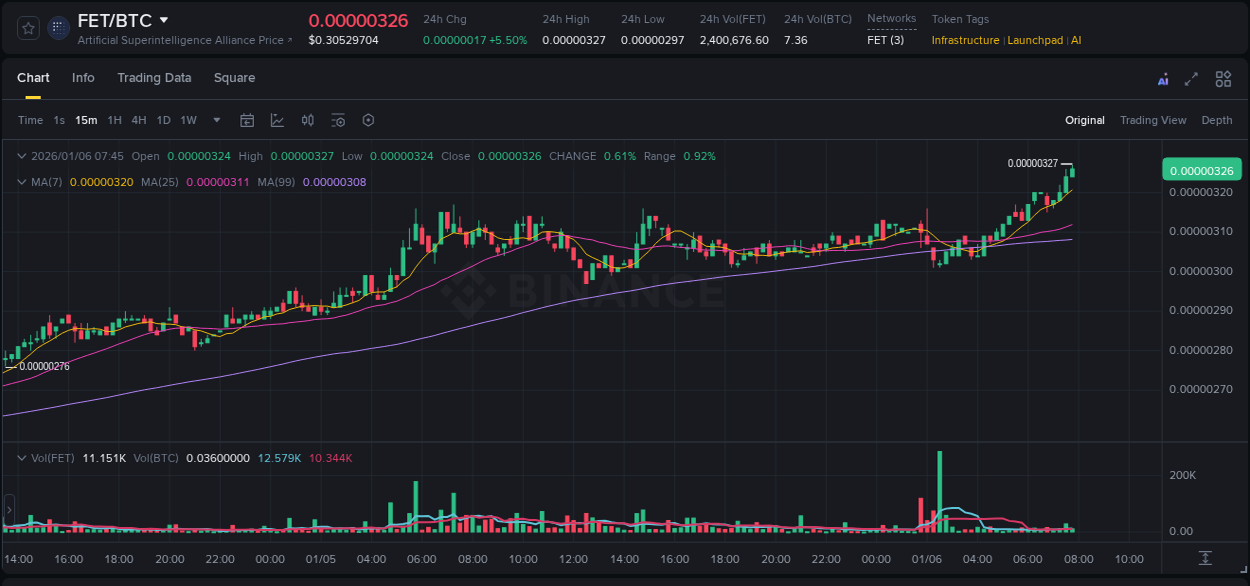
Task: Open the Launchpad token tag link
Action: point(1036,40)
